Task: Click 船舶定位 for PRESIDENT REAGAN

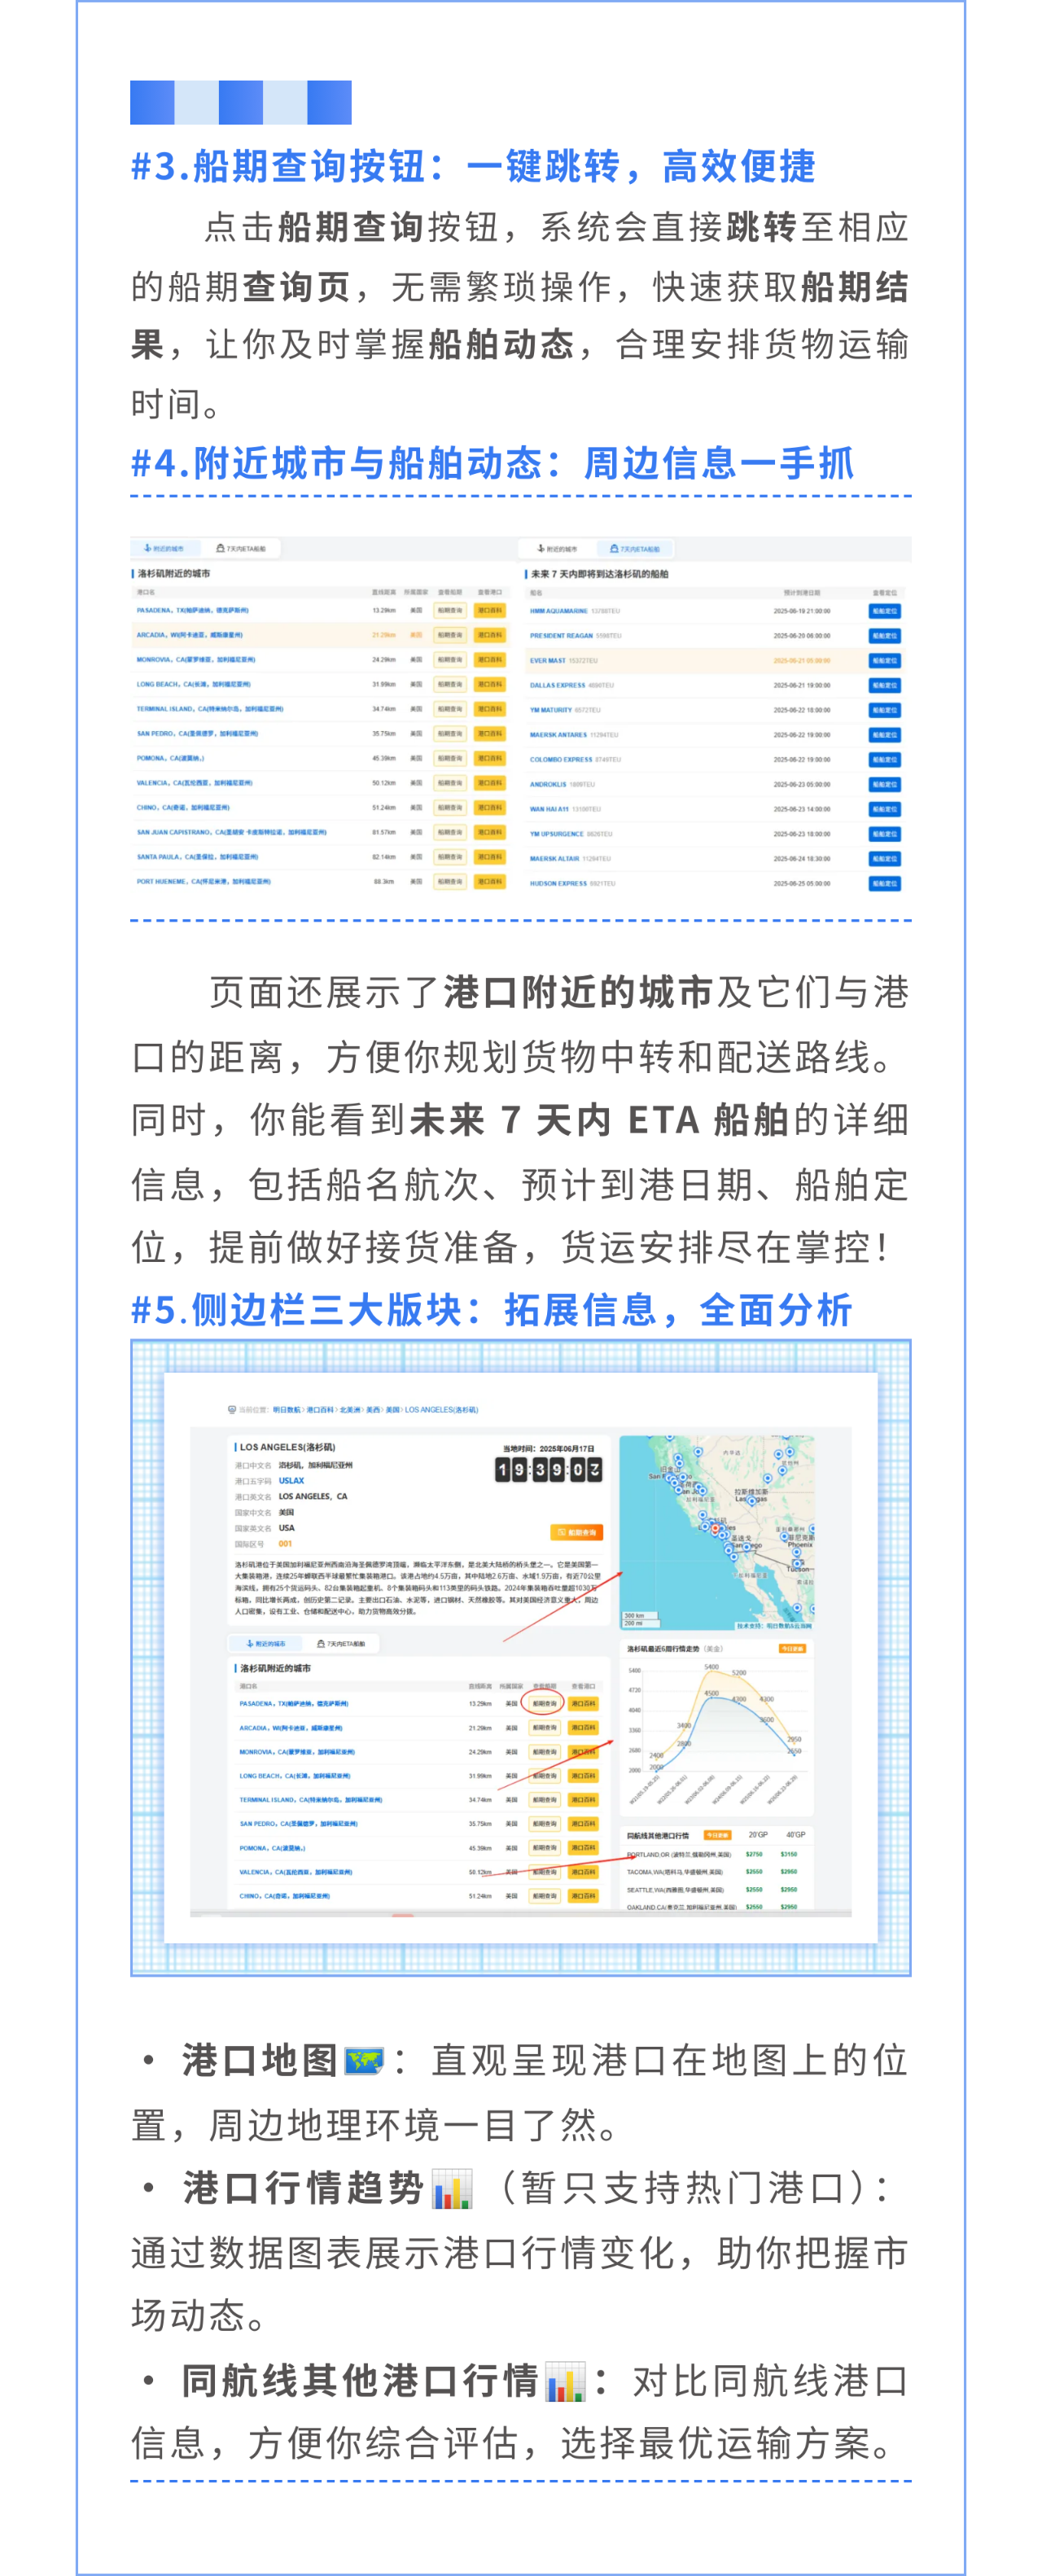Action: pyautogui.click(x=885, y=635)
